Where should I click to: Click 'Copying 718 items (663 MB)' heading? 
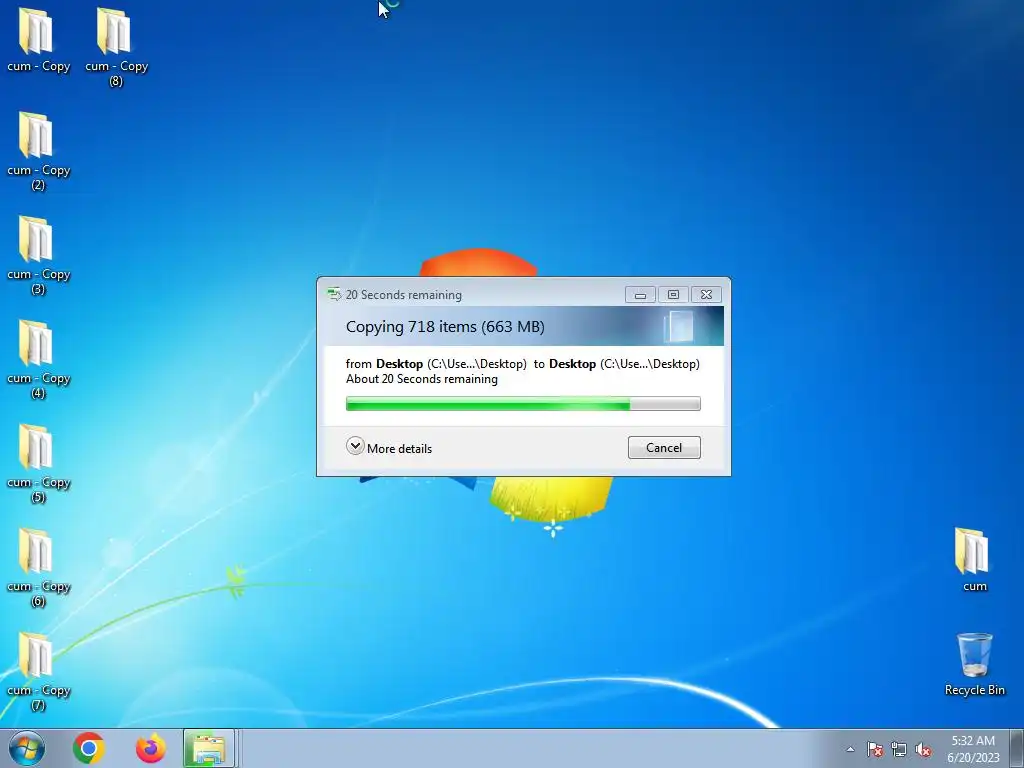pyautogui.click(x=445, y=327)
